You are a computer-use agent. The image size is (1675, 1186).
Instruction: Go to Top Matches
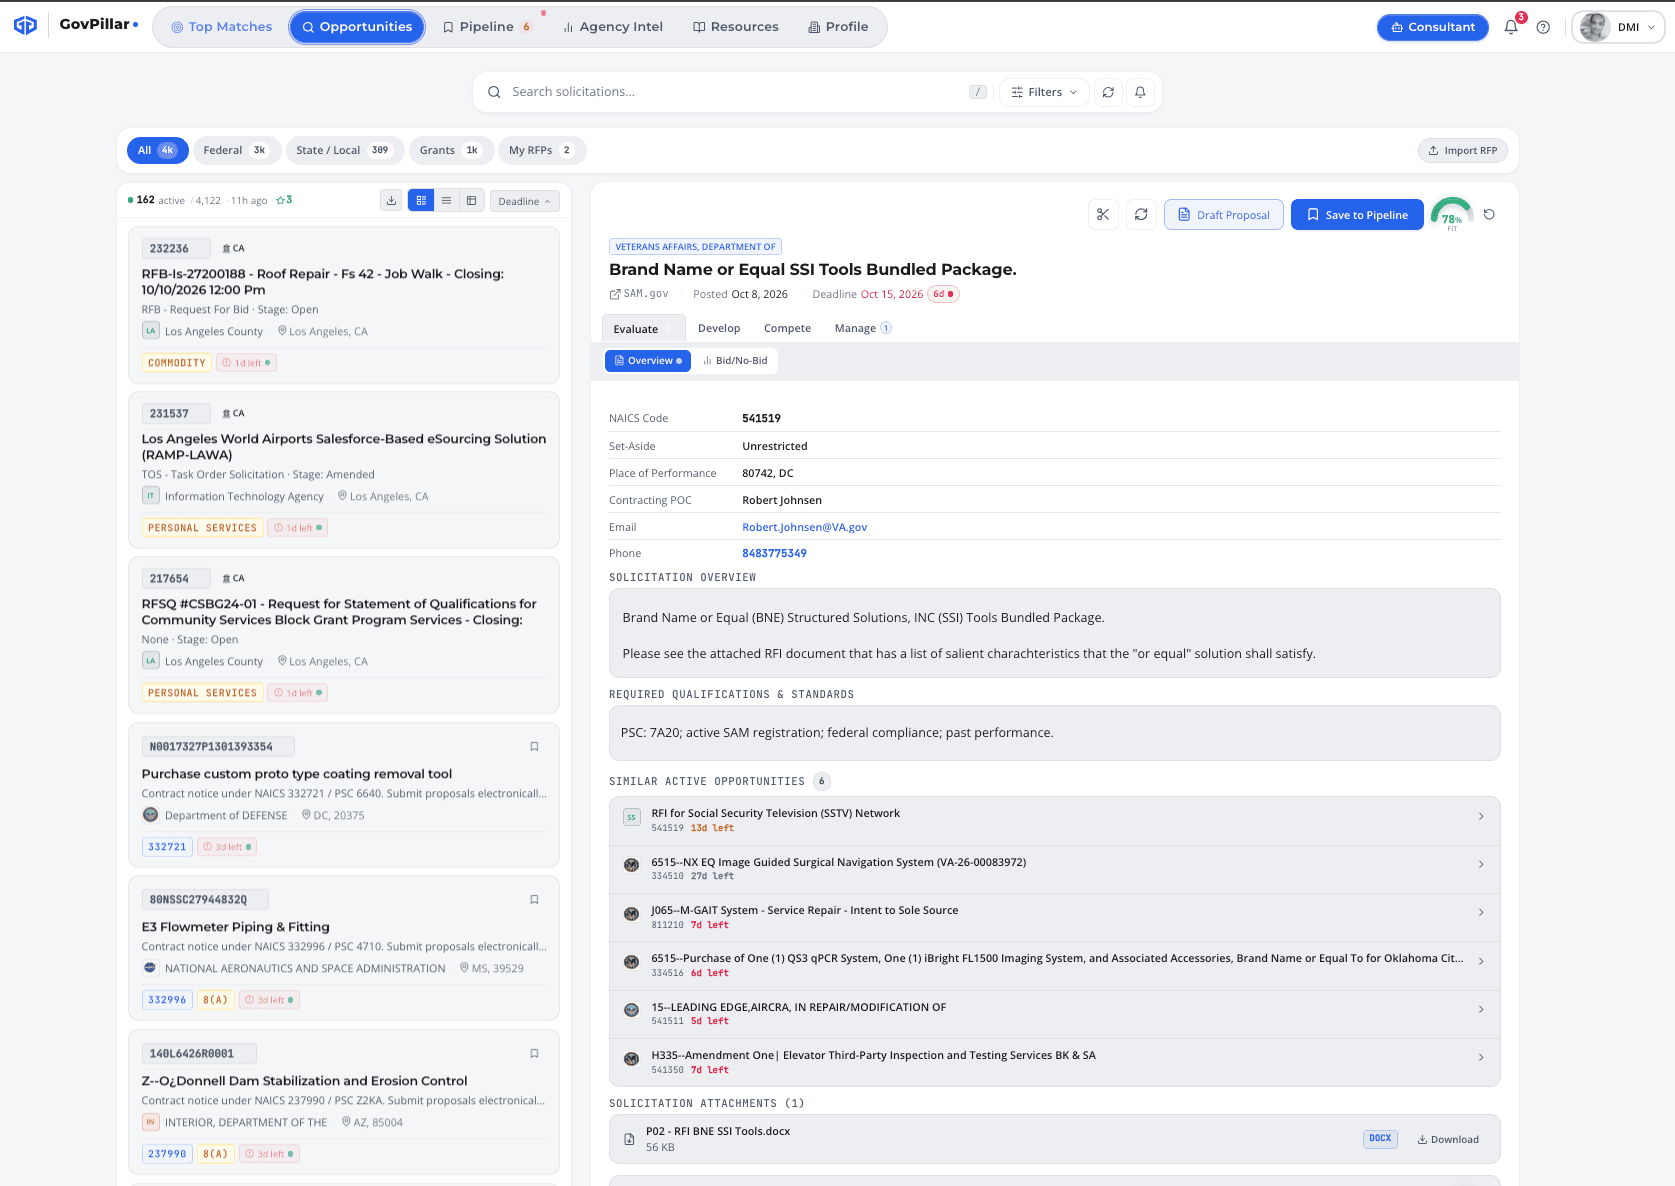[221, 27]
